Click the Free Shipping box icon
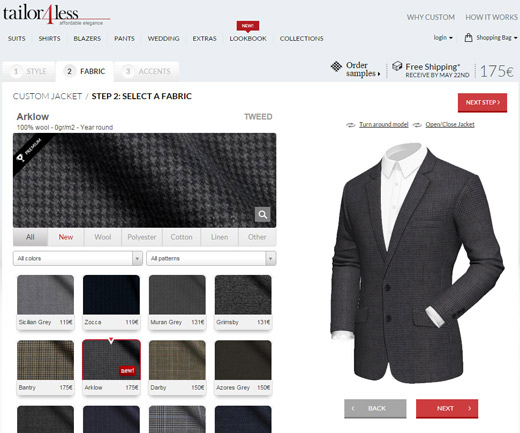 click(397, 66)
